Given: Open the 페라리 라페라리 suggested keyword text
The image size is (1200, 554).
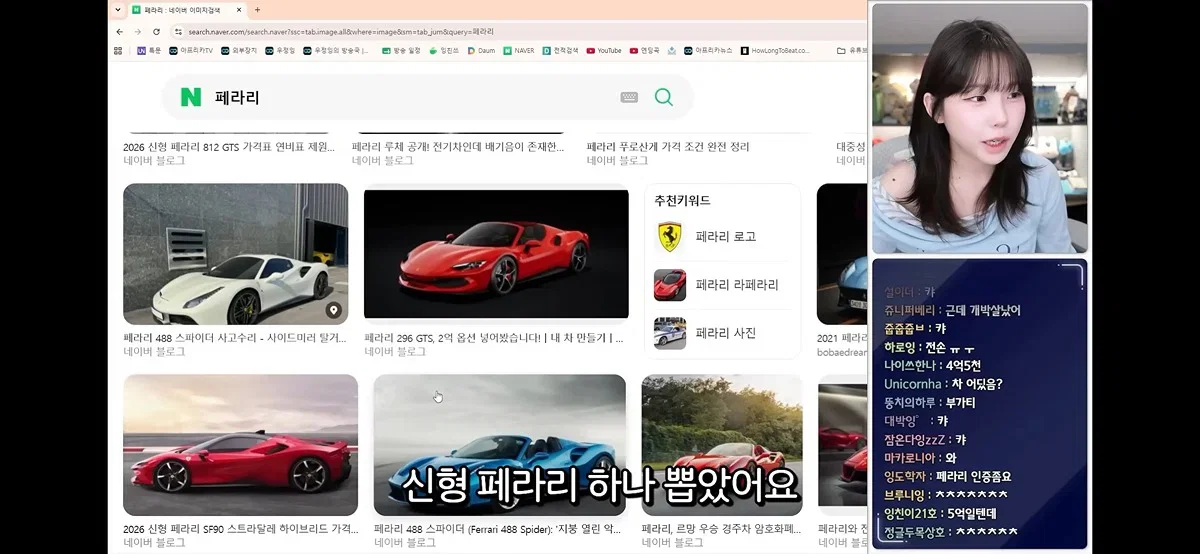Looking at the screenshot, I should pyautogui.click(x=737, y=285).
